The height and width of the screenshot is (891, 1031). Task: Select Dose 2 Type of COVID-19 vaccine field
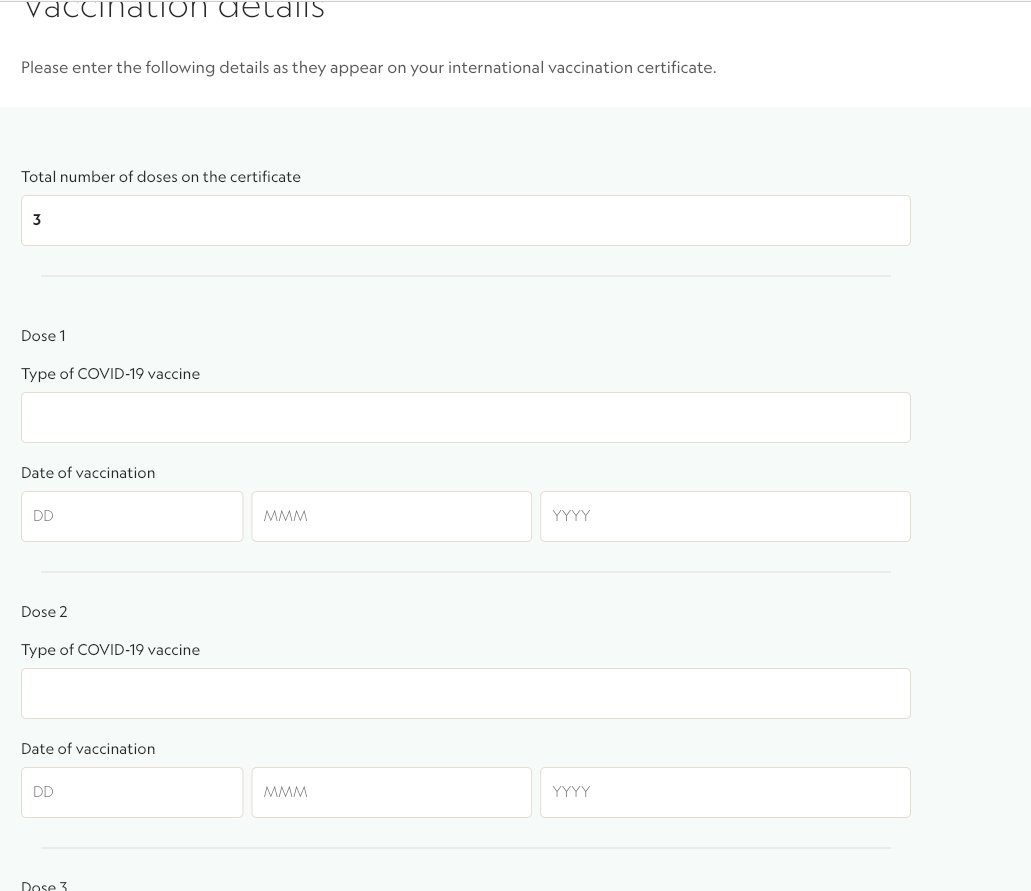pyautogui.click(x=466, y=694)
